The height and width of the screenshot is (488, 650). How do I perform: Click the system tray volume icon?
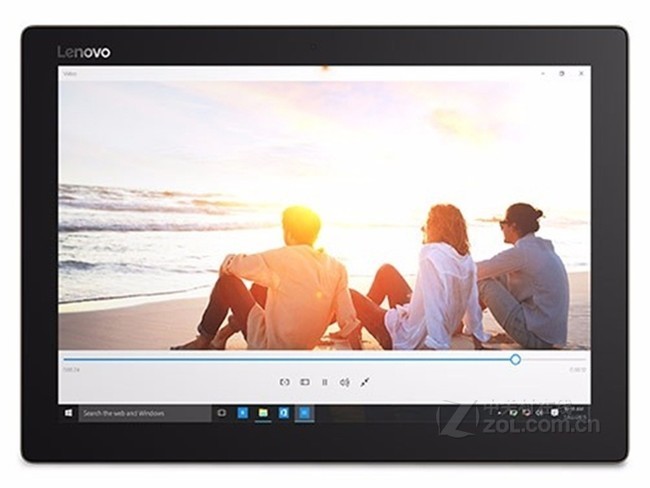pos(539,413)
